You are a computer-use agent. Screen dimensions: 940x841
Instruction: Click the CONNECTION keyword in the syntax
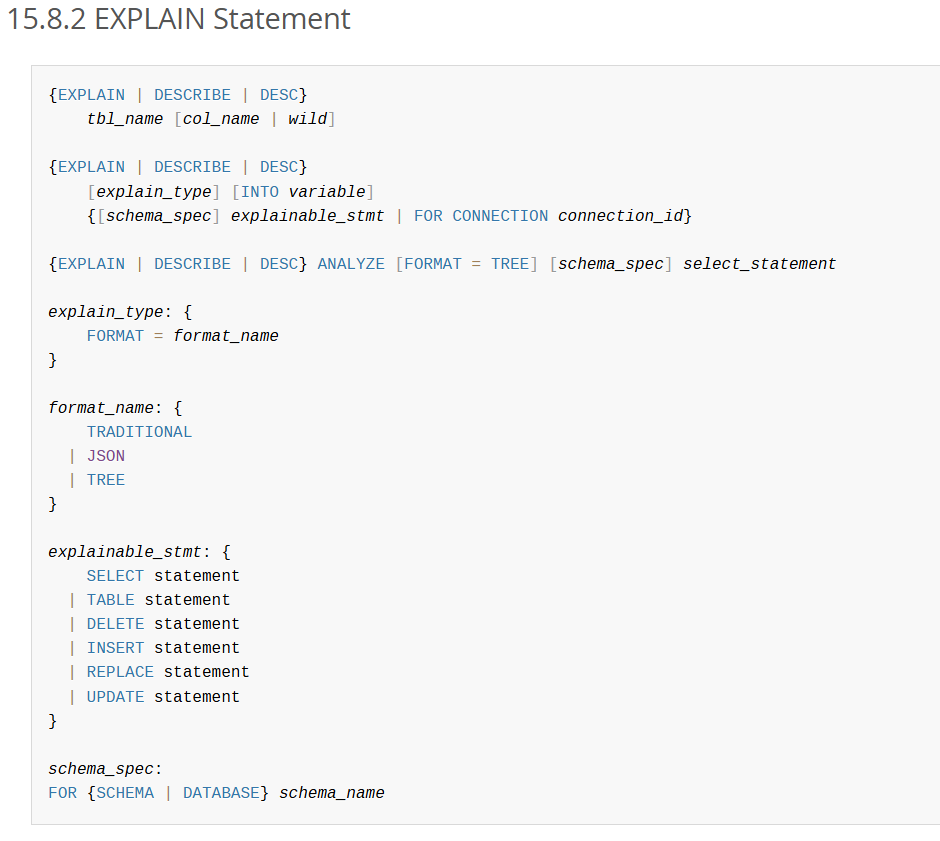tap(500, 216)
